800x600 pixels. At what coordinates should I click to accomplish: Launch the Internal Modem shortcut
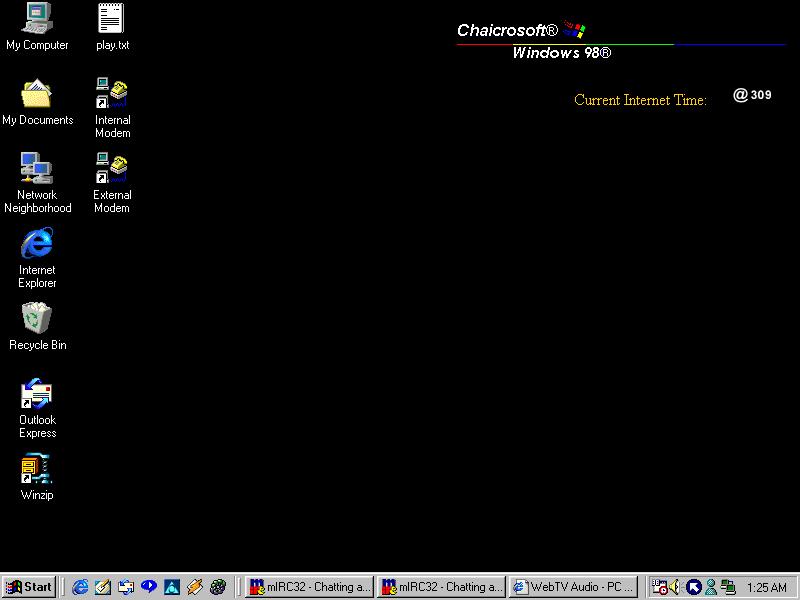[111, 95]
